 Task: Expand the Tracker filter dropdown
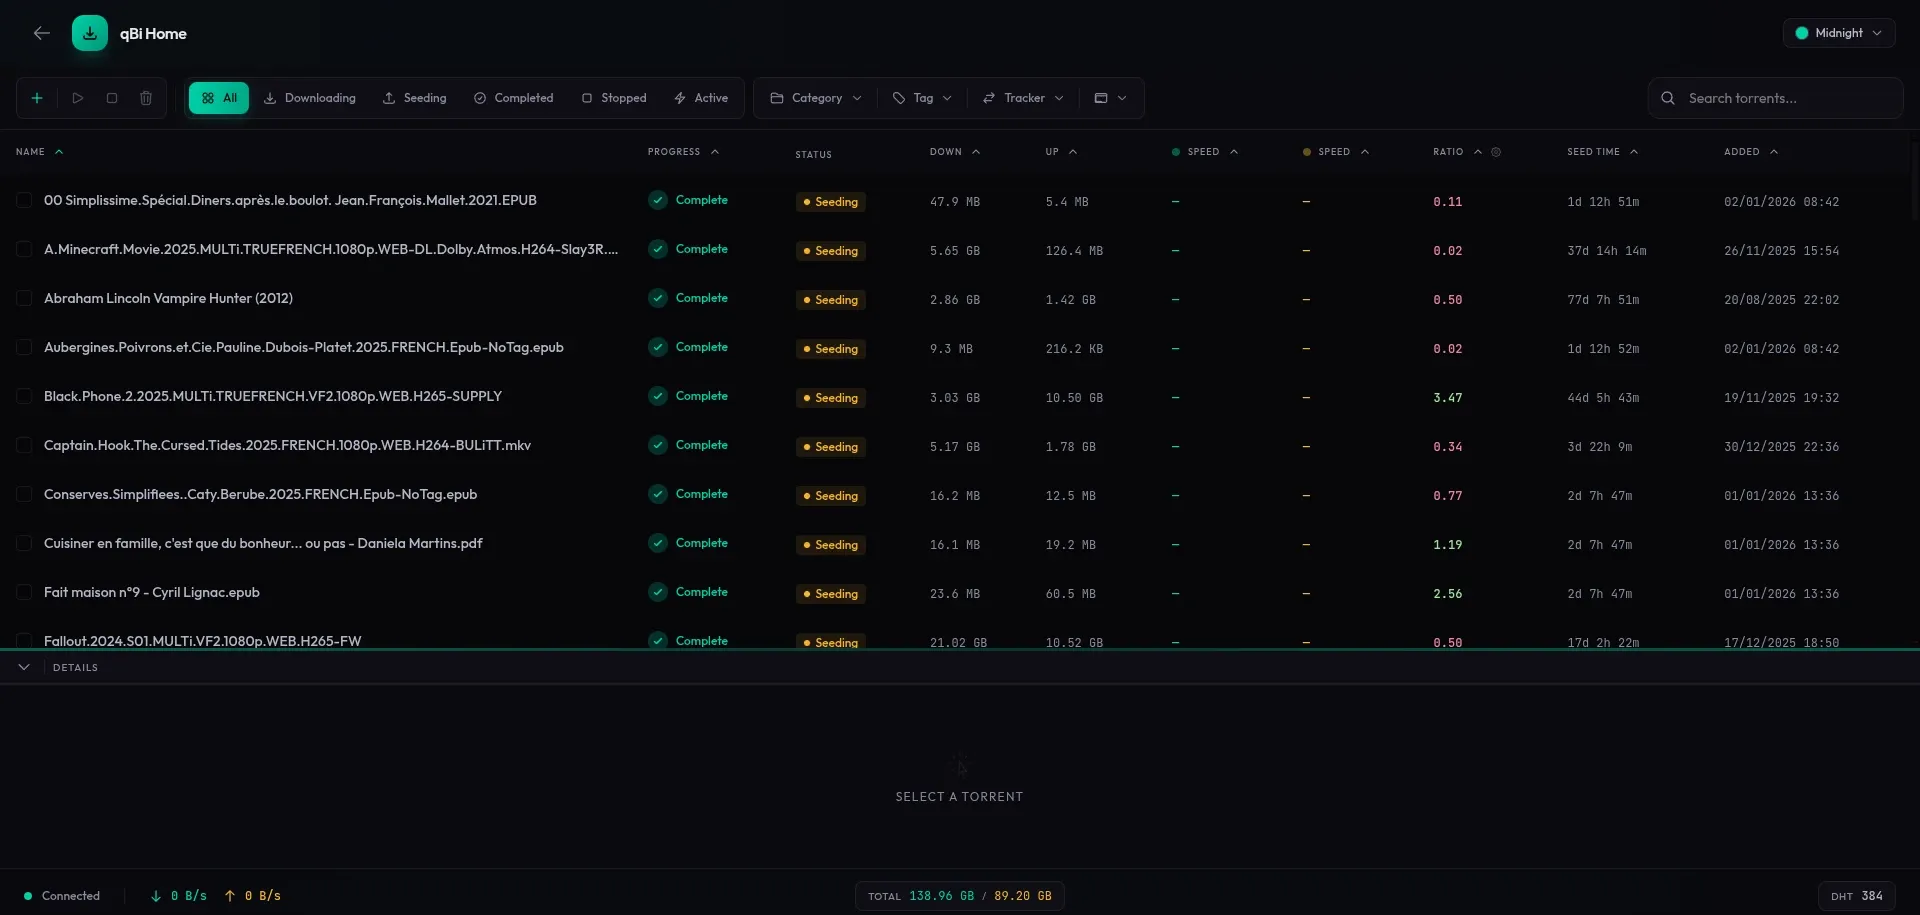(x=1023, y=98)
